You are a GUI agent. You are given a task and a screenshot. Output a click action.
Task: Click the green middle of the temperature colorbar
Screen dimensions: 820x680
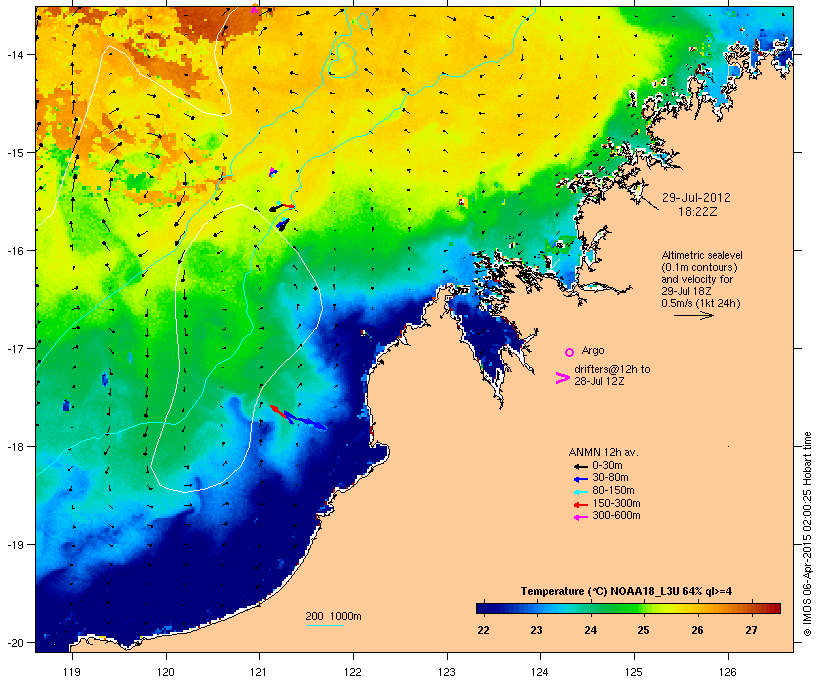point(628,608)
